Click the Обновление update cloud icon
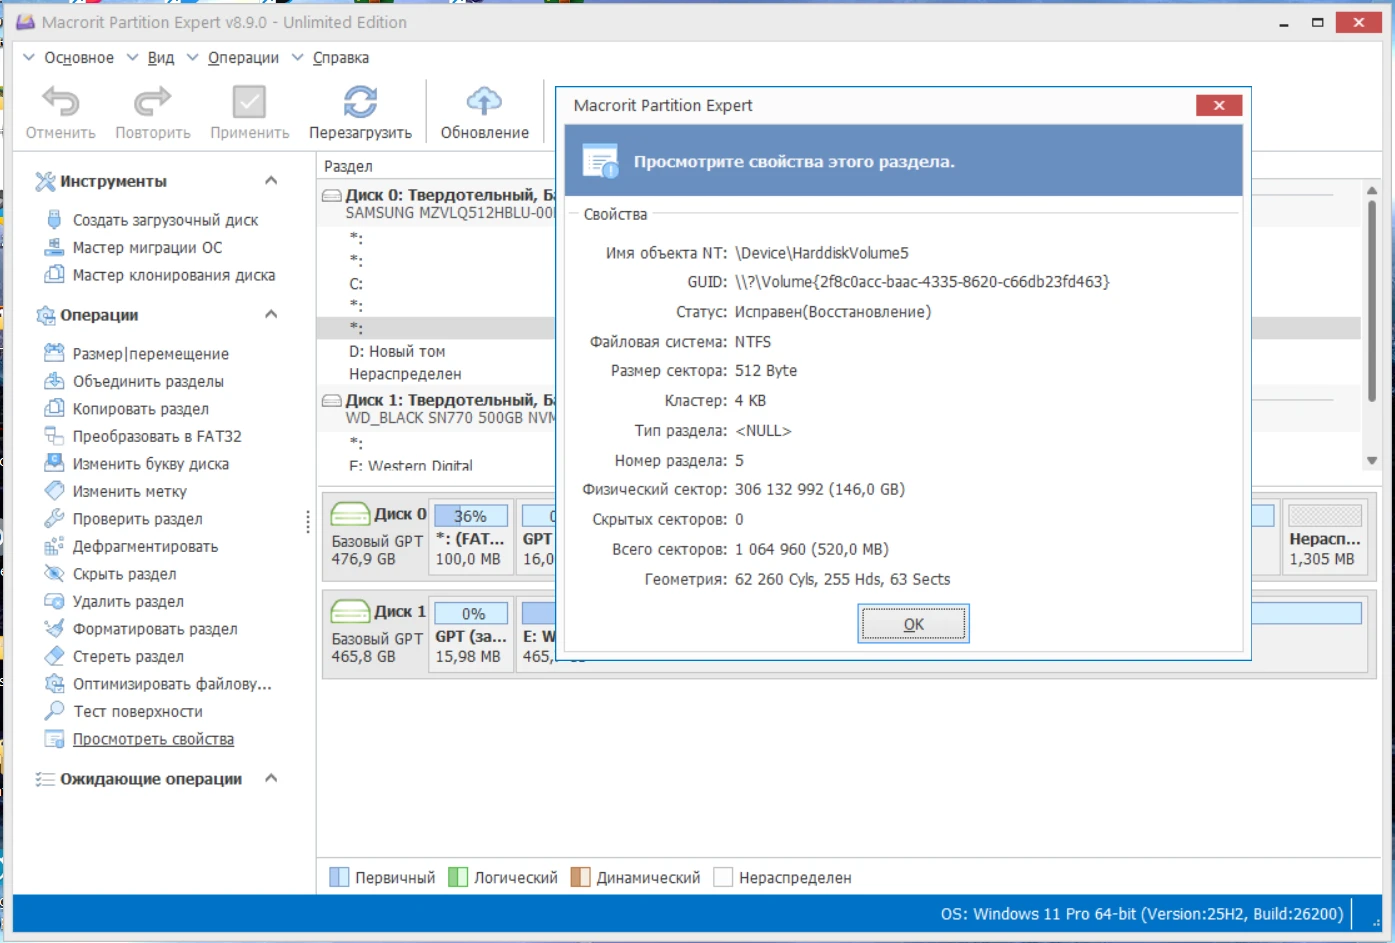 coord(484,102)
